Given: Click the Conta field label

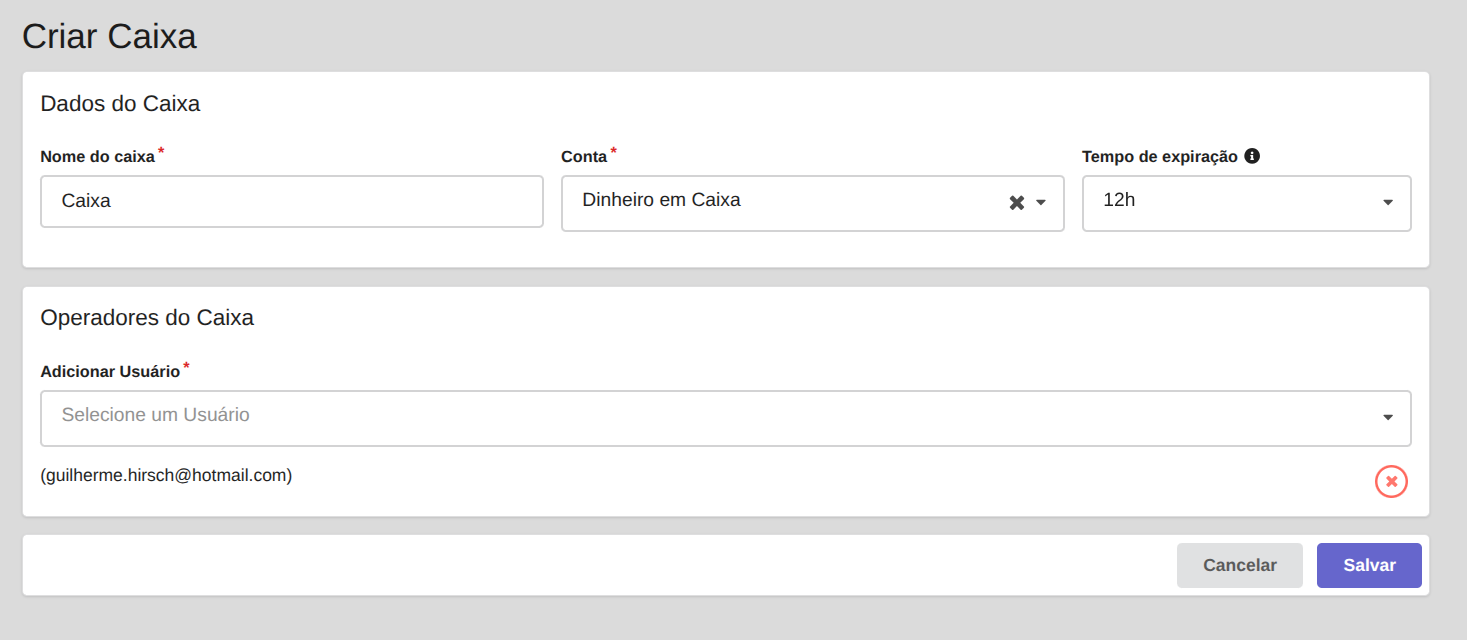Looking at the screenshot, I should 584,157.
